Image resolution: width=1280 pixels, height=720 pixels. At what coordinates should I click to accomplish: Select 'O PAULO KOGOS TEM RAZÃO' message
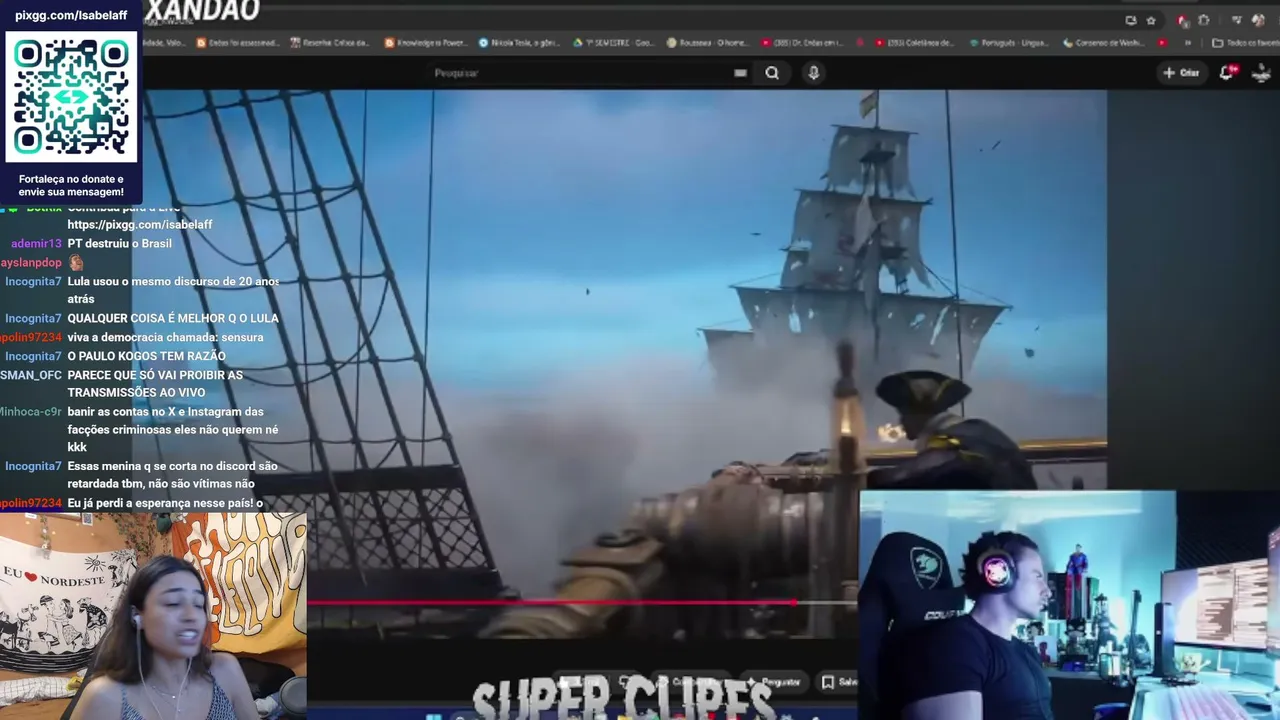(146, 356)
